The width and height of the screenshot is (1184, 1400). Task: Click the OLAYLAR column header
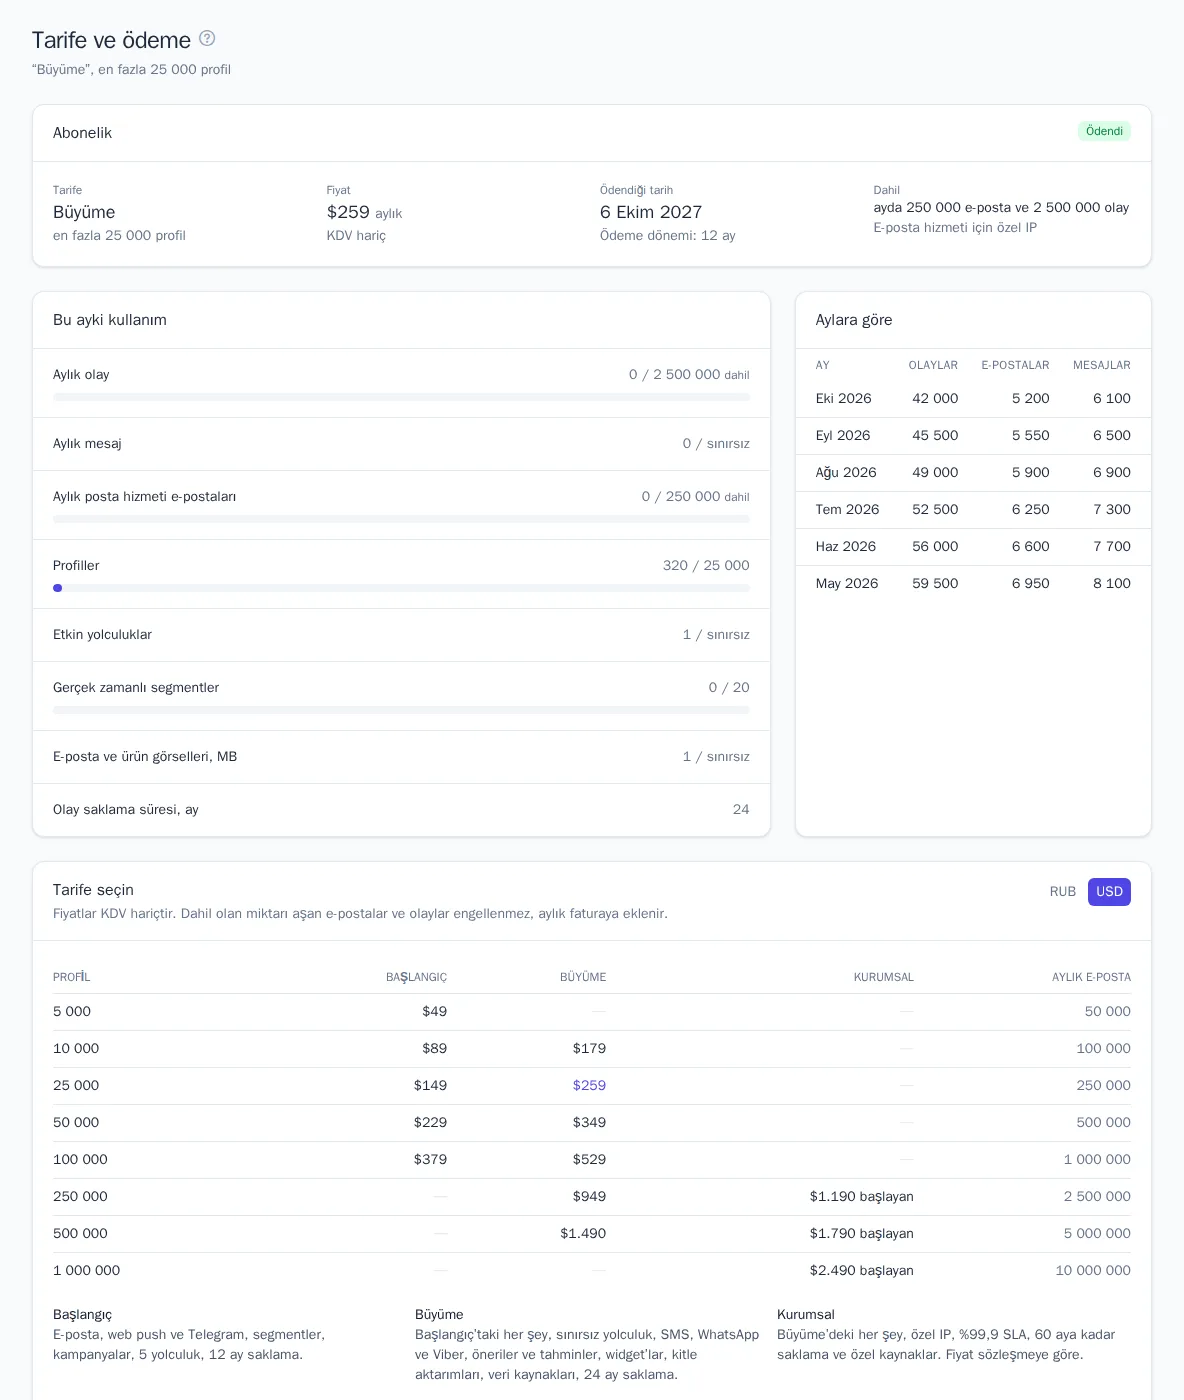point(933,365)
